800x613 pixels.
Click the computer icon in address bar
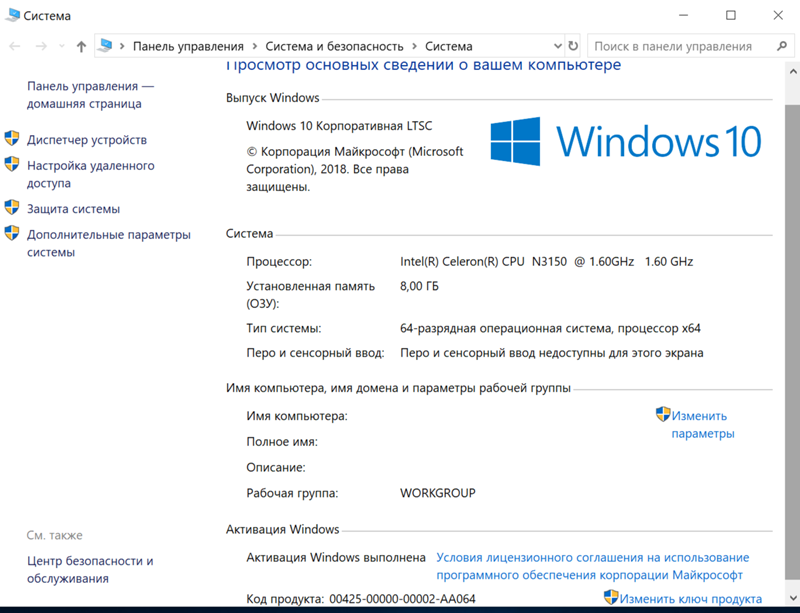105,46
